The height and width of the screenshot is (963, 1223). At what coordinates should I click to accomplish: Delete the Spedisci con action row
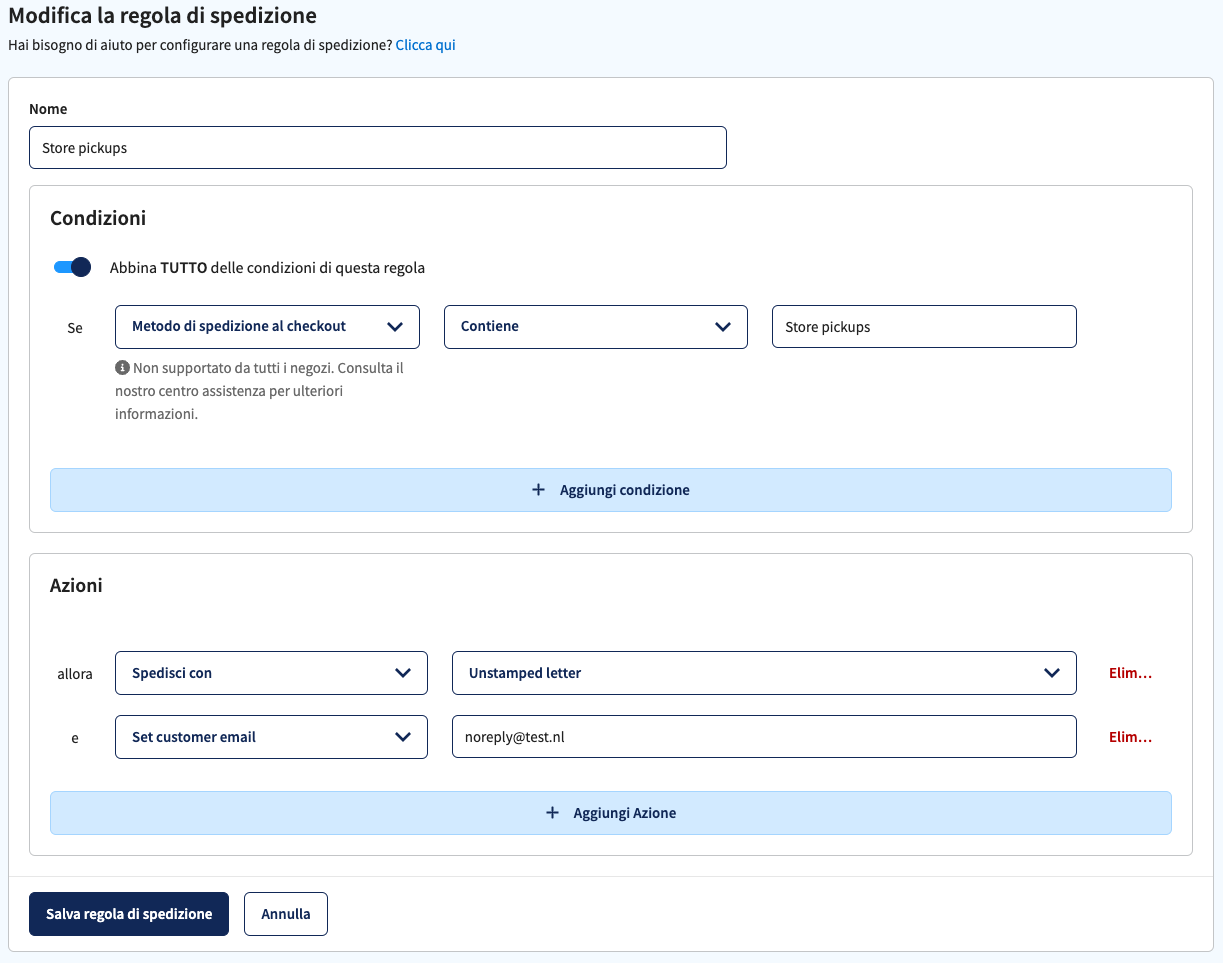[1131, 673]
